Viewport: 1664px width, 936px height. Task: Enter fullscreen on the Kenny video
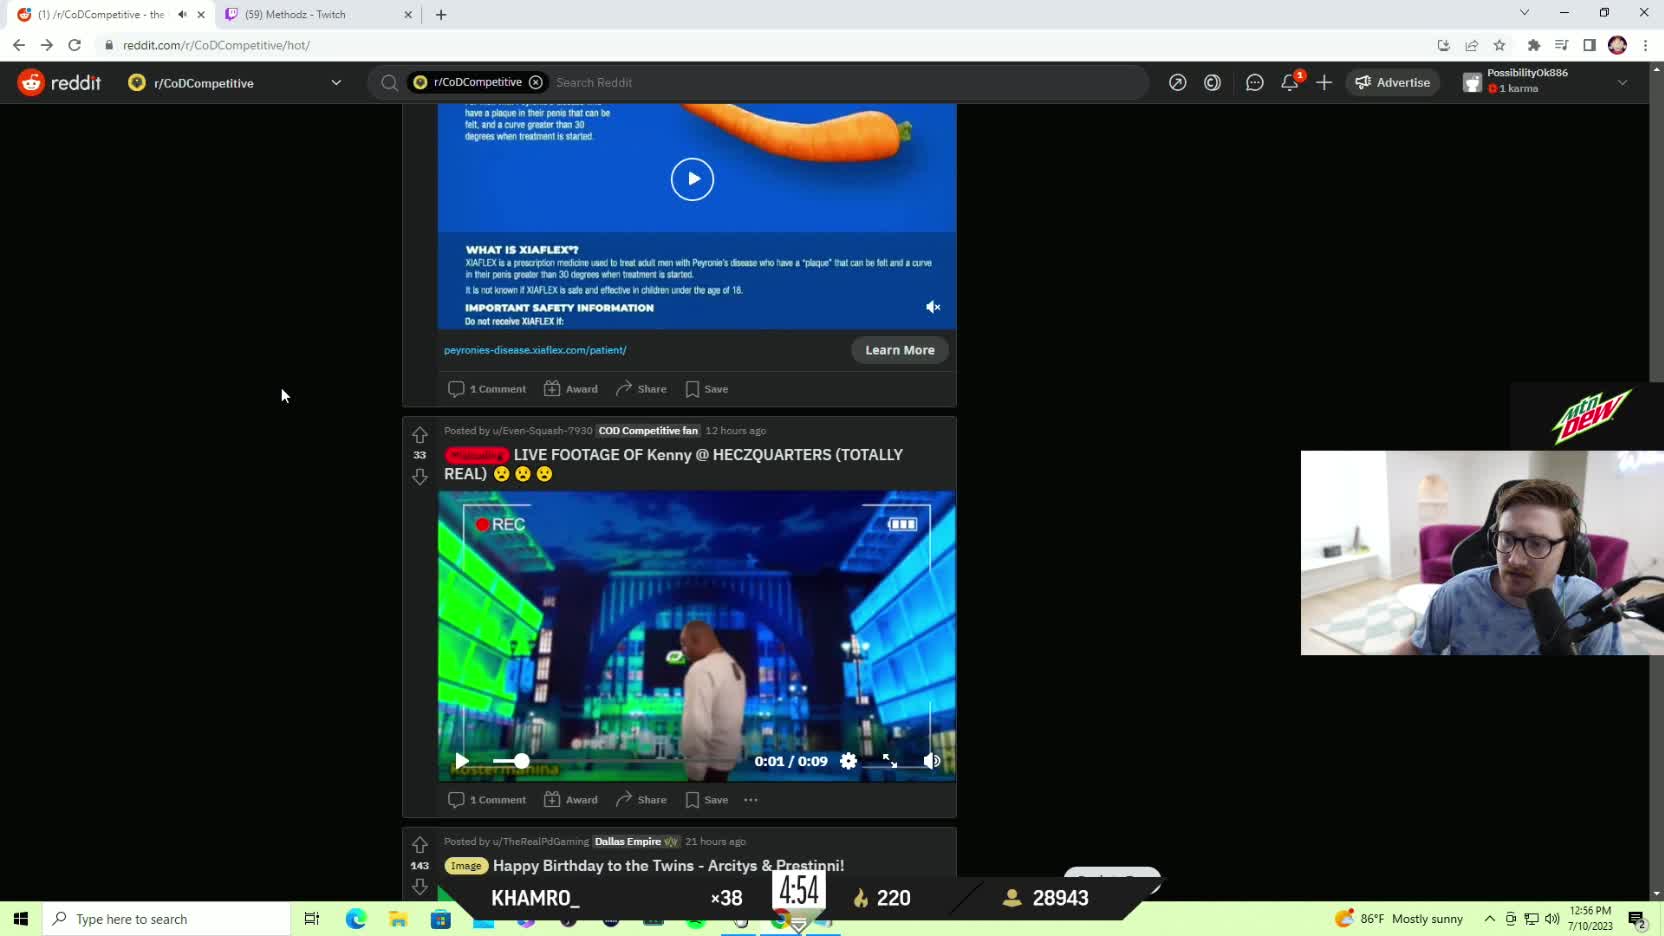(889, 761)
